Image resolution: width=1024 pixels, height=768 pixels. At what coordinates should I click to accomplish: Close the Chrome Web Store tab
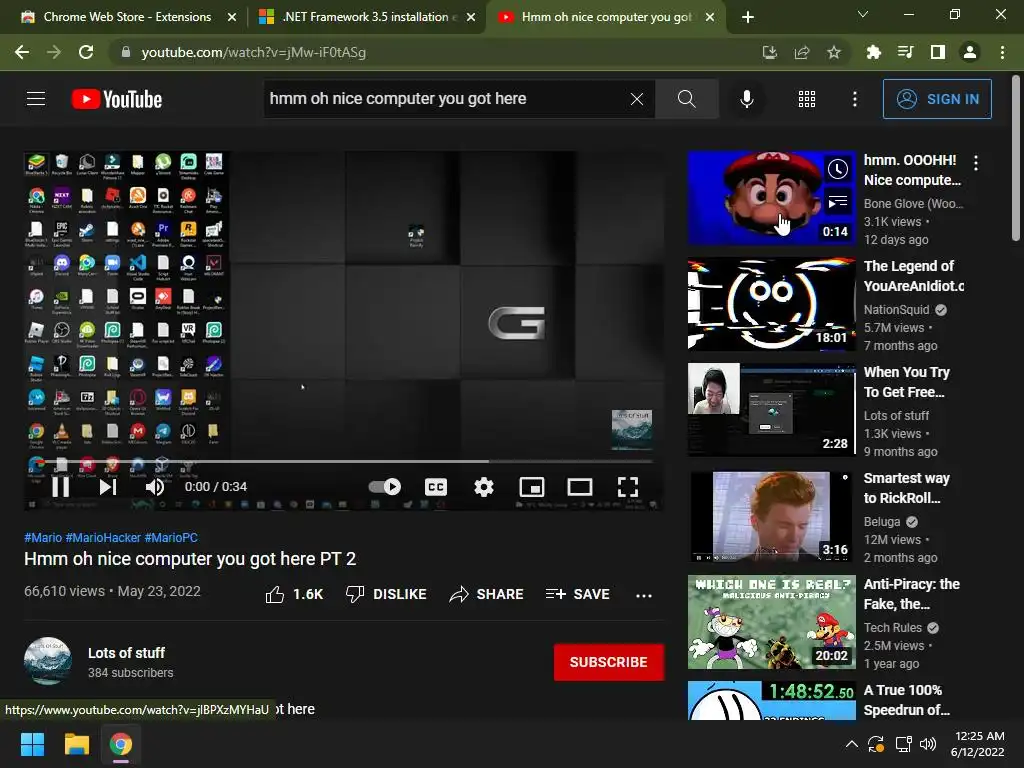[232, 17]
